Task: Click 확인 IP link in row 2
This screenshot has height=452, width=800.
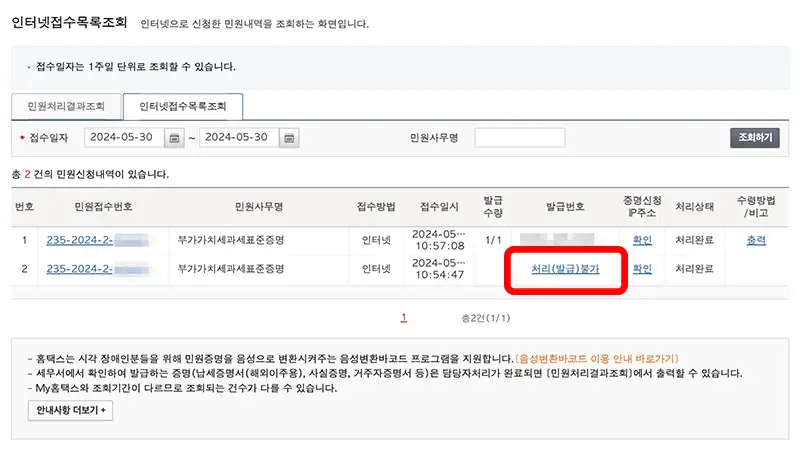Action: (642, 269)
